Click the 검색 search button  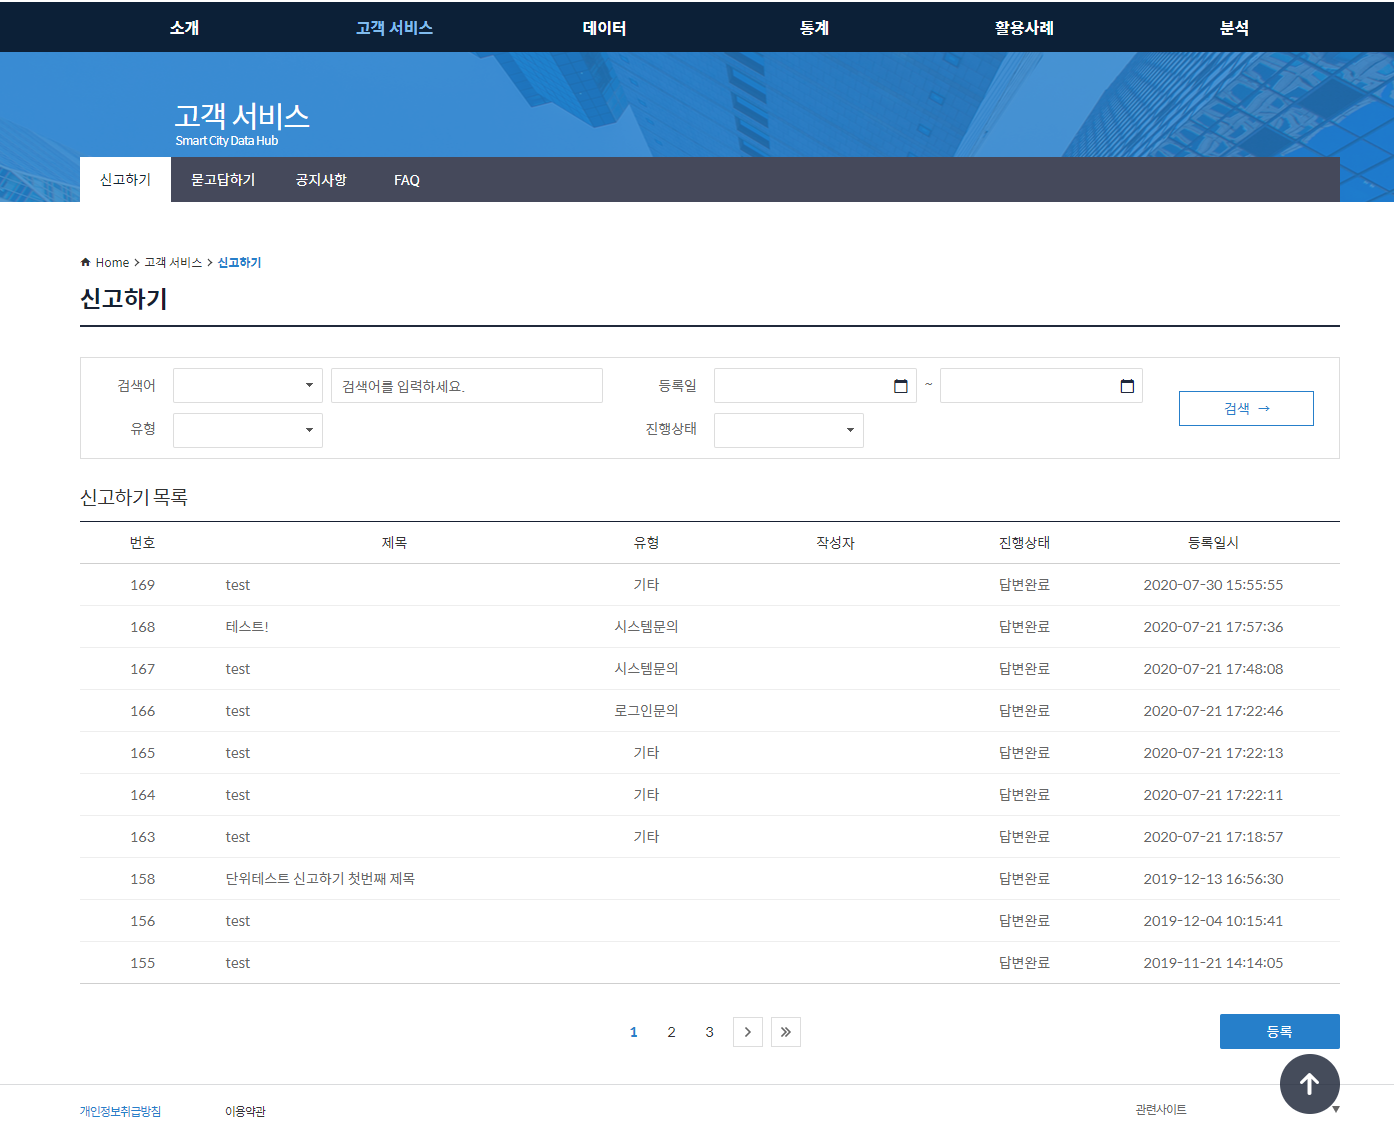(1245, 408)
